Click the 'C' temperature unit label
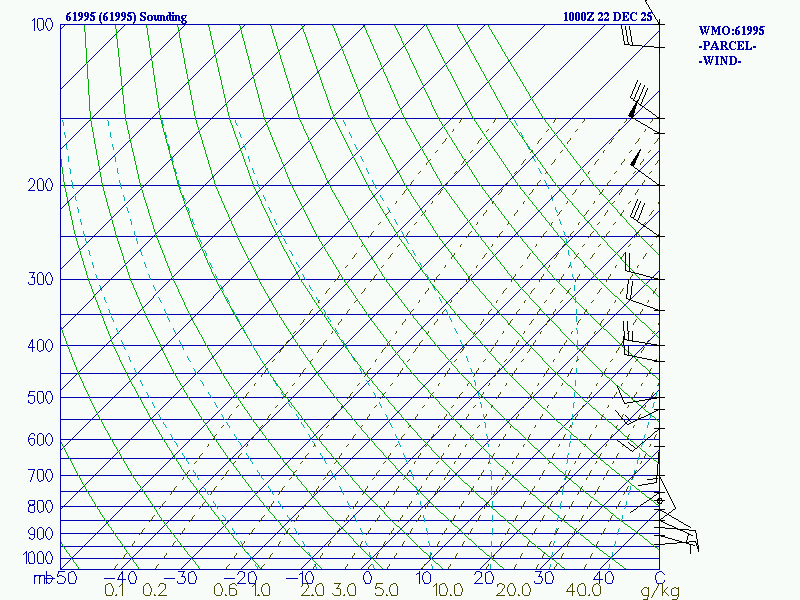Viewport: 800px width, 600px height. [x=659, y=578]
